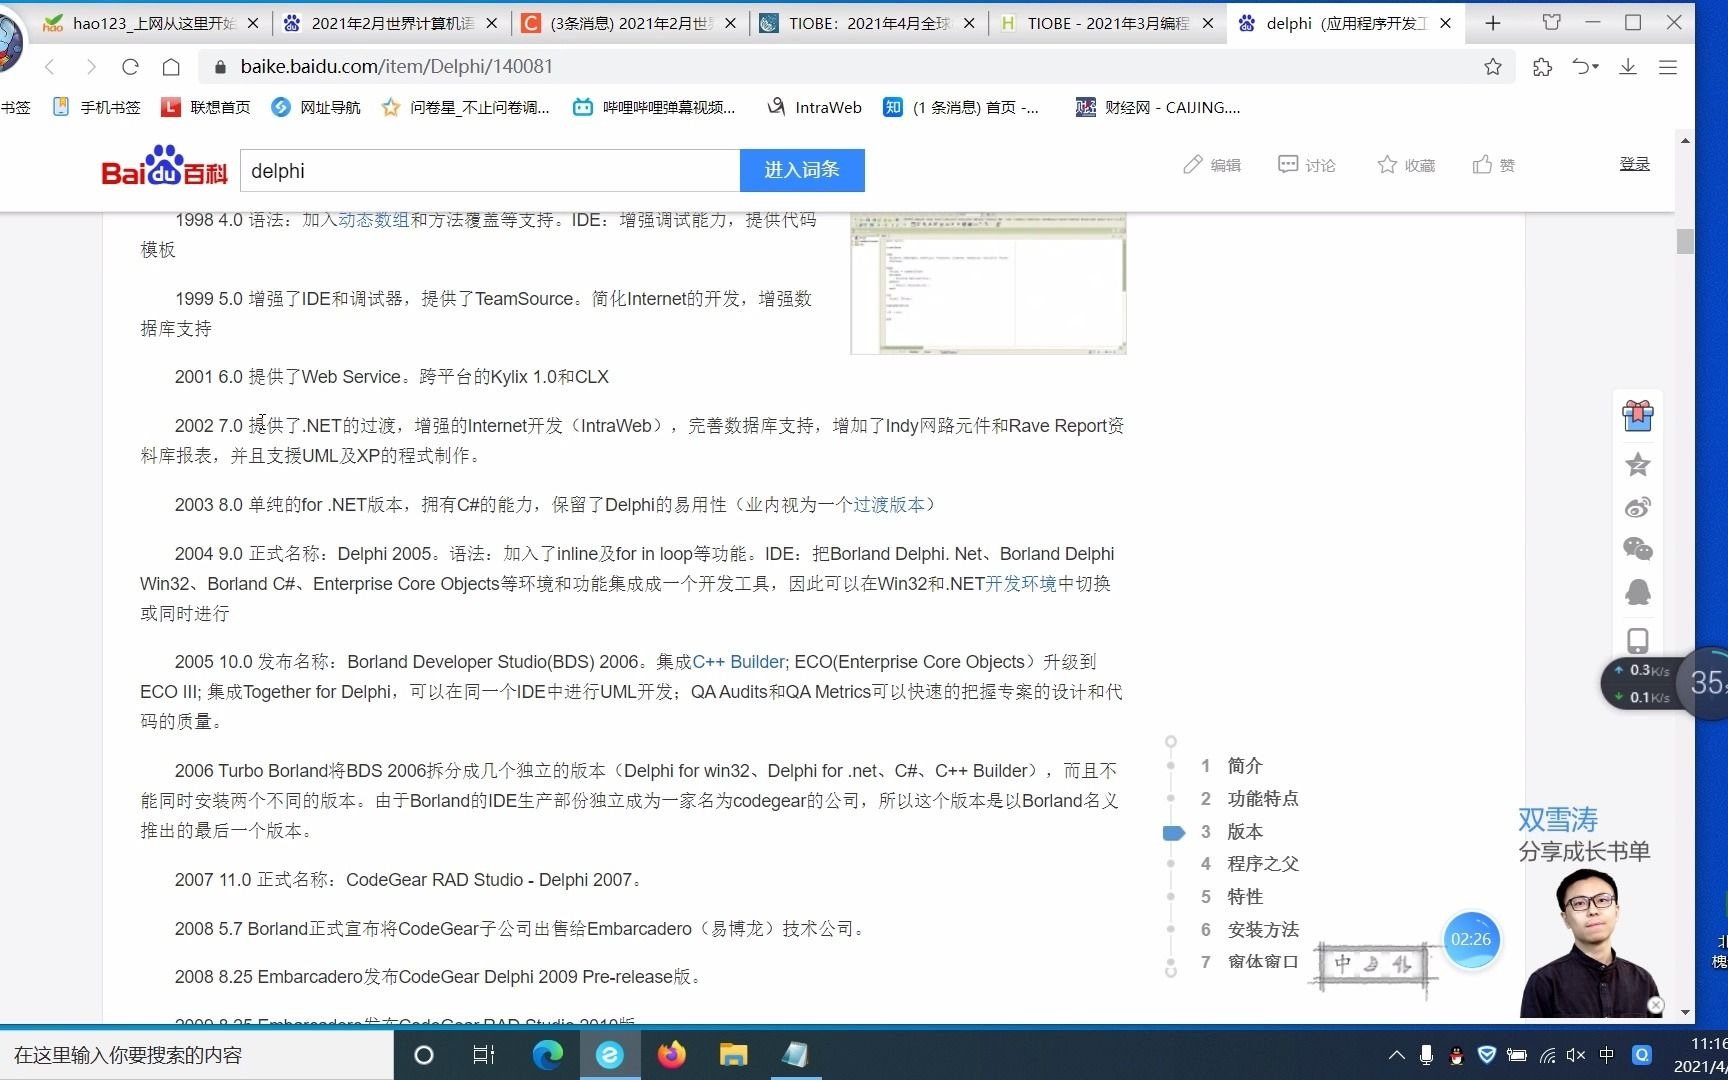The image size is (1728, 1080).
Task: Open the 问卷星 bookmark
Action: (x=466, y=107)
